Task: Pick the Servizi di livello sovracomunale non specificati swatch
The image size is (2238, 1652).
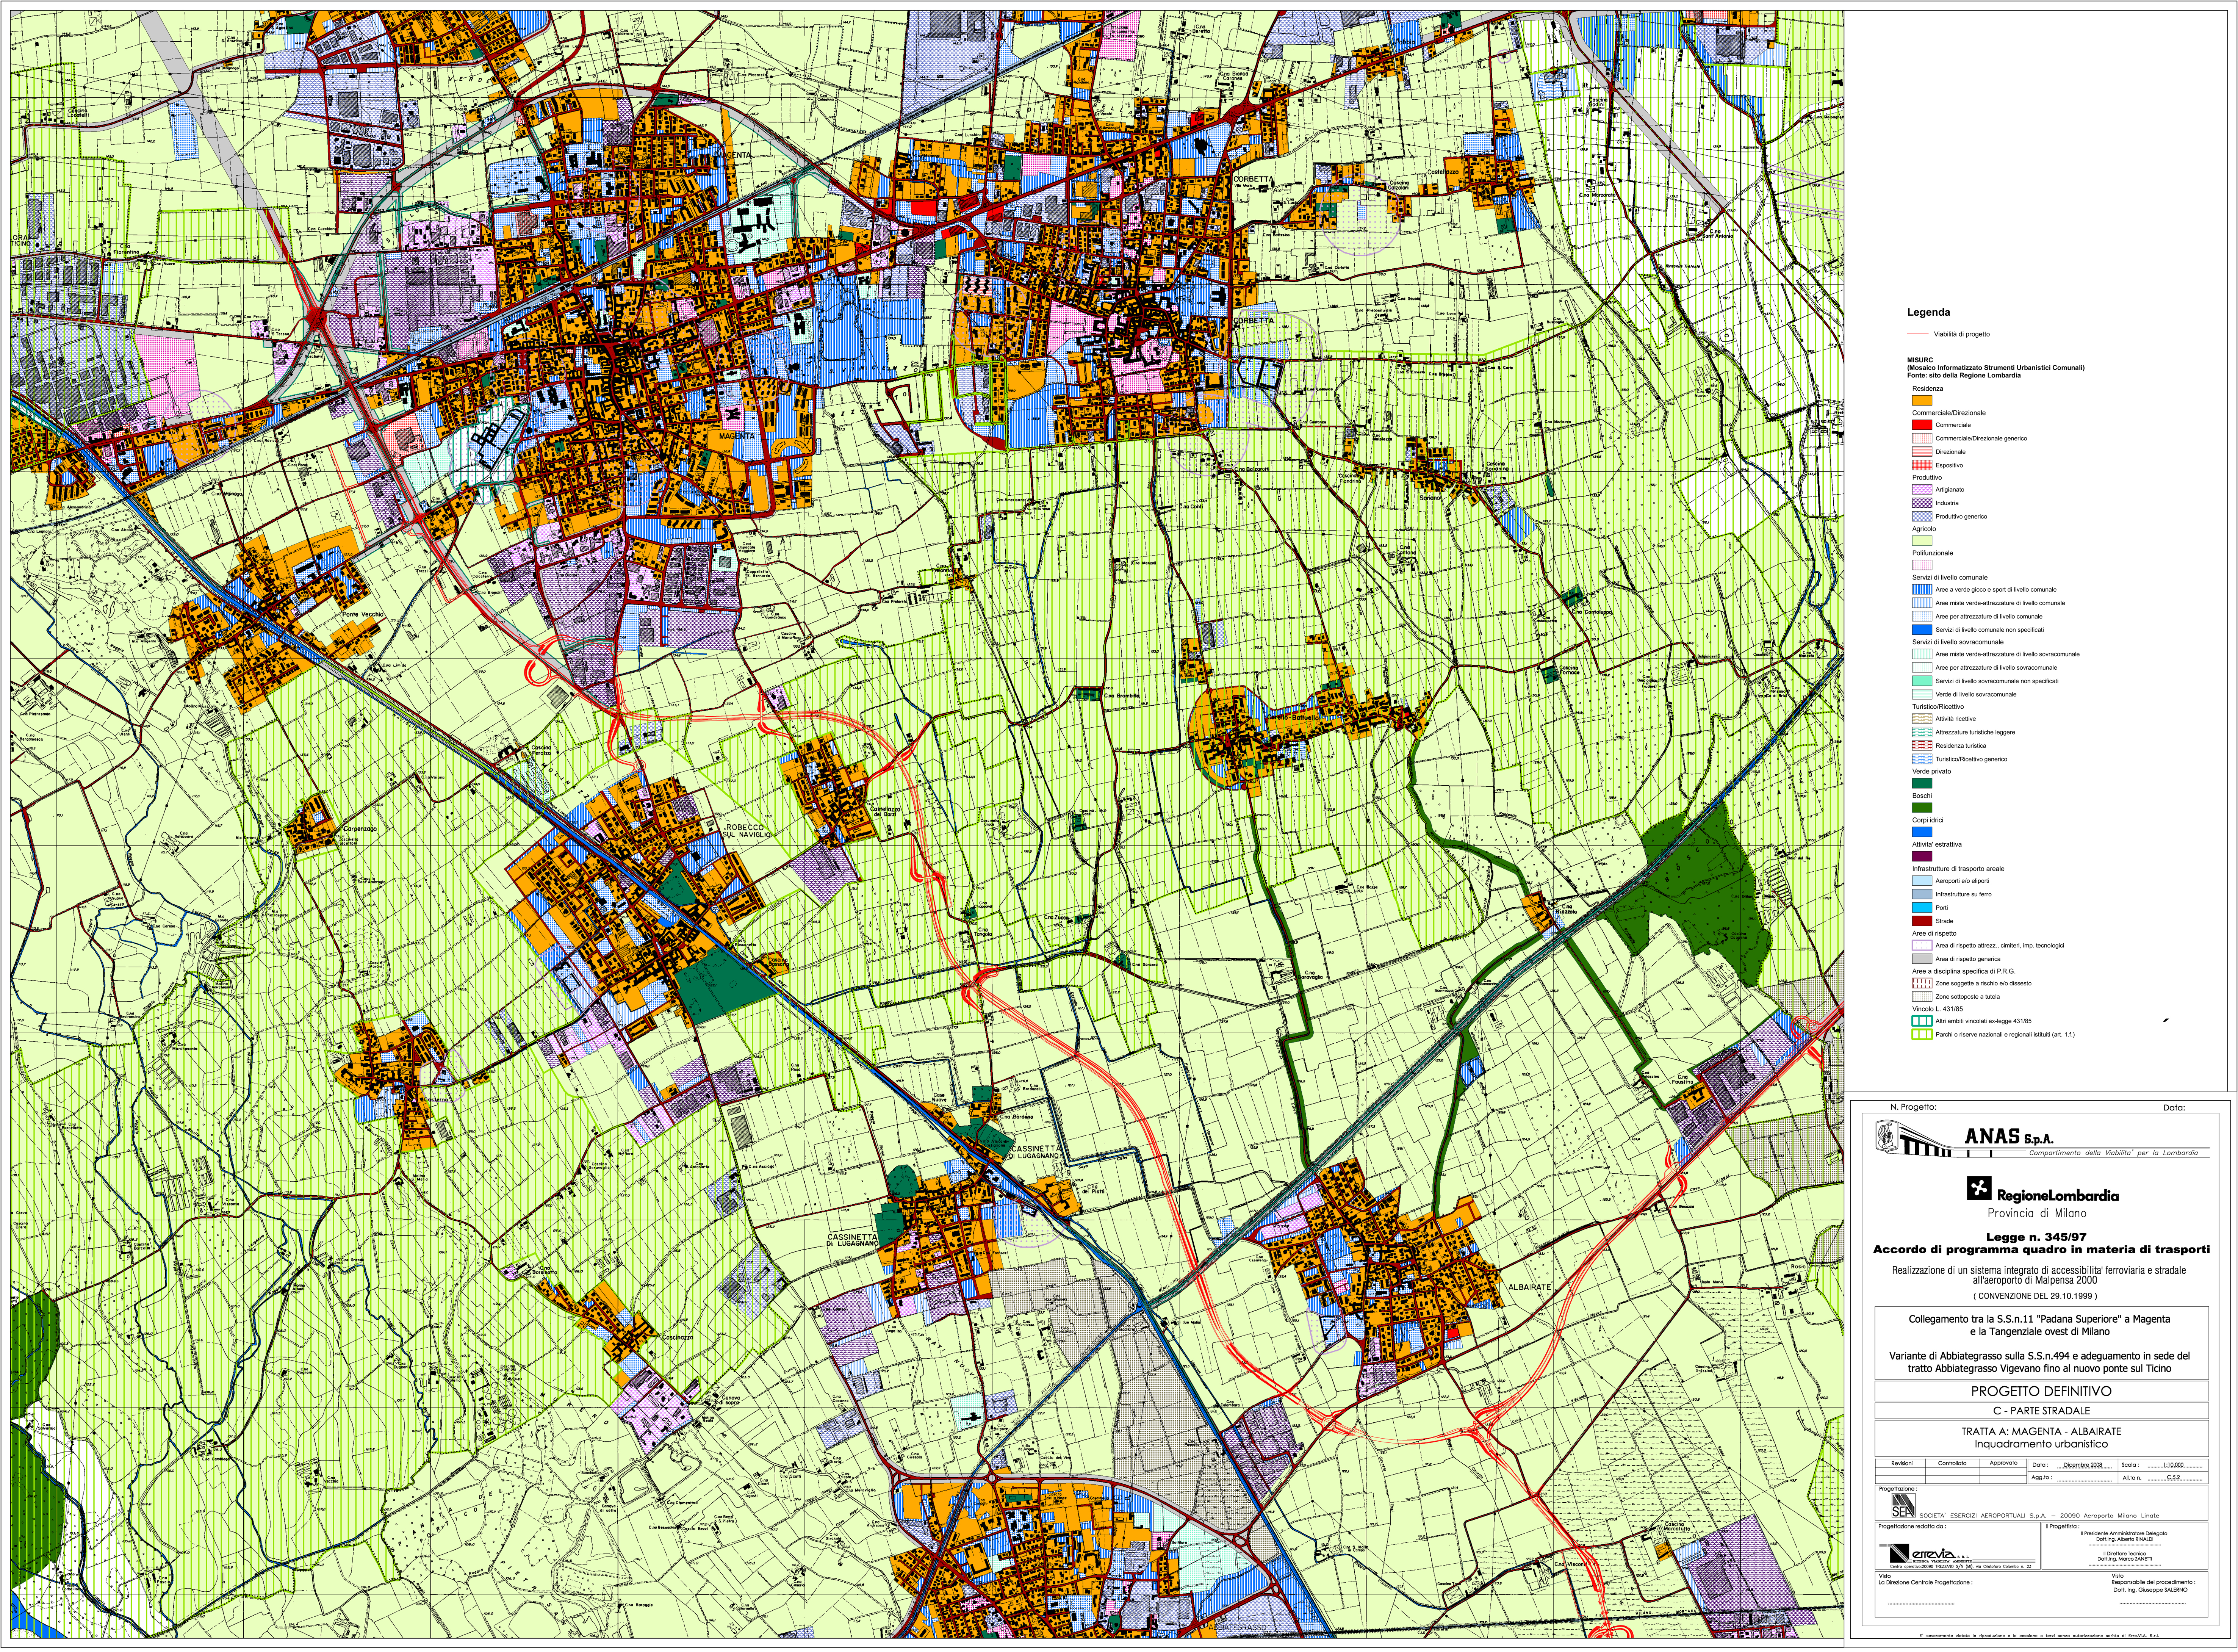Action: [x=1922, y=681]
